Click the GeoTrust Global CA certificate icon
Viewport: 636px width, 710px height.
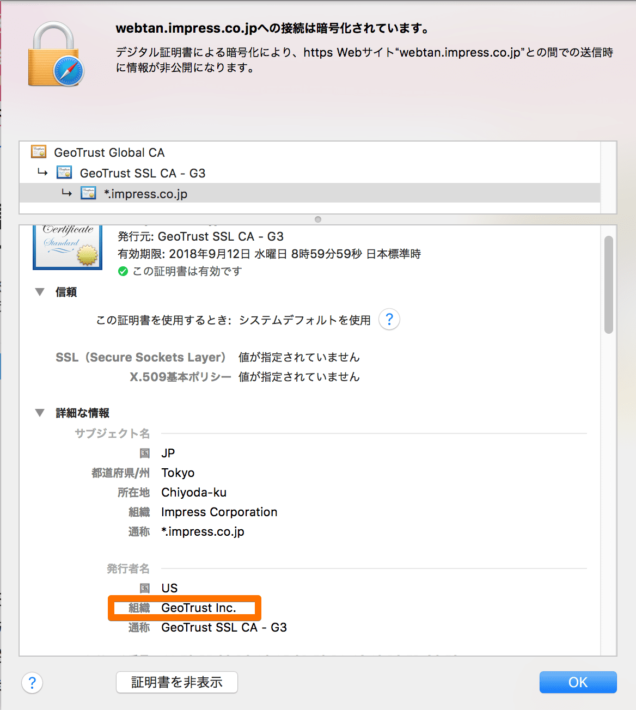(x=38, y=152)
